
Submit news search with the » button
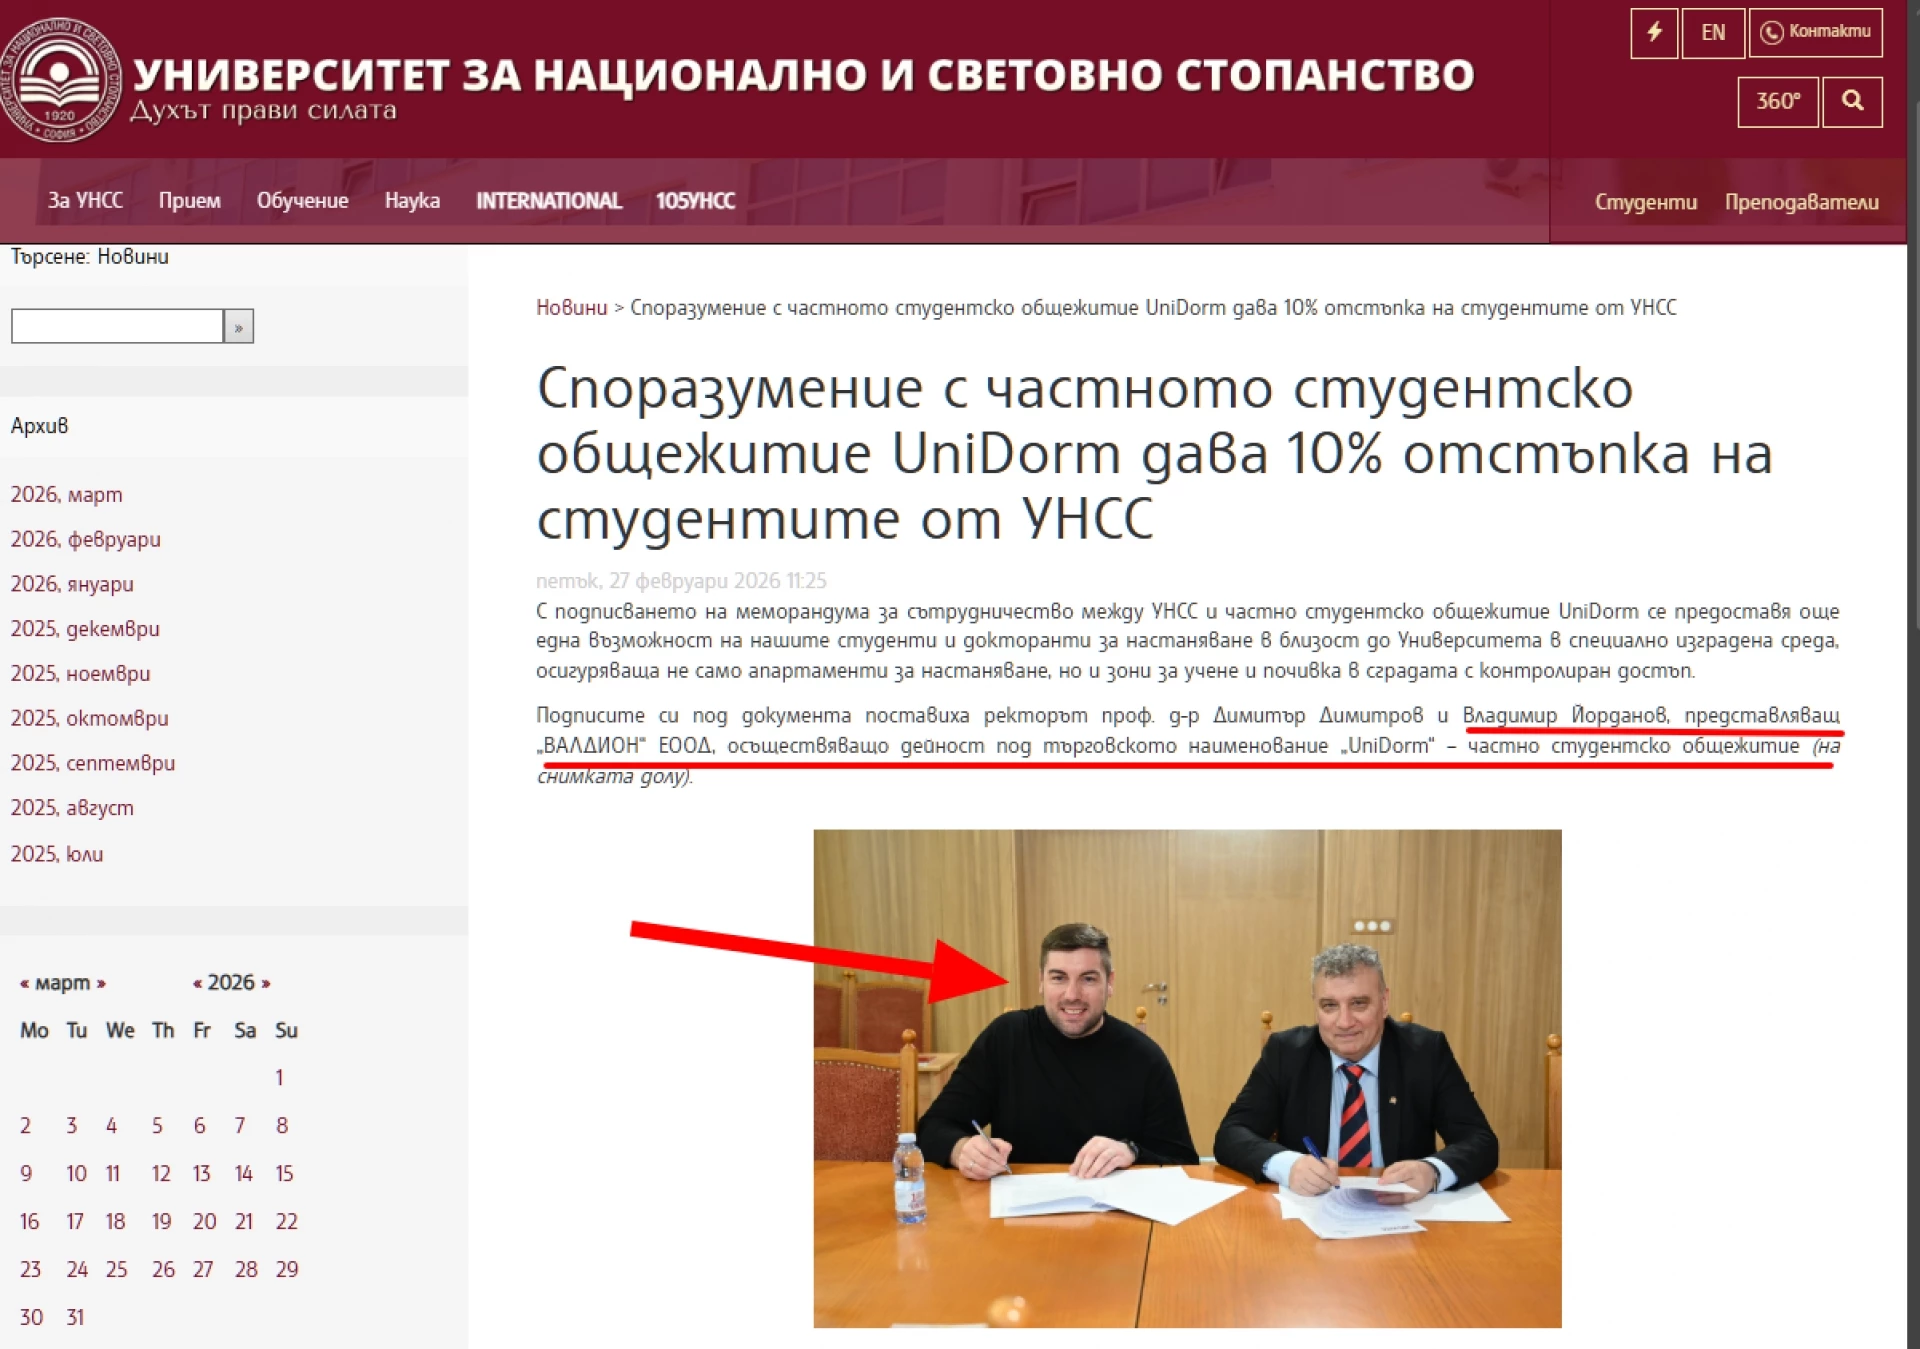pos(239,326)
